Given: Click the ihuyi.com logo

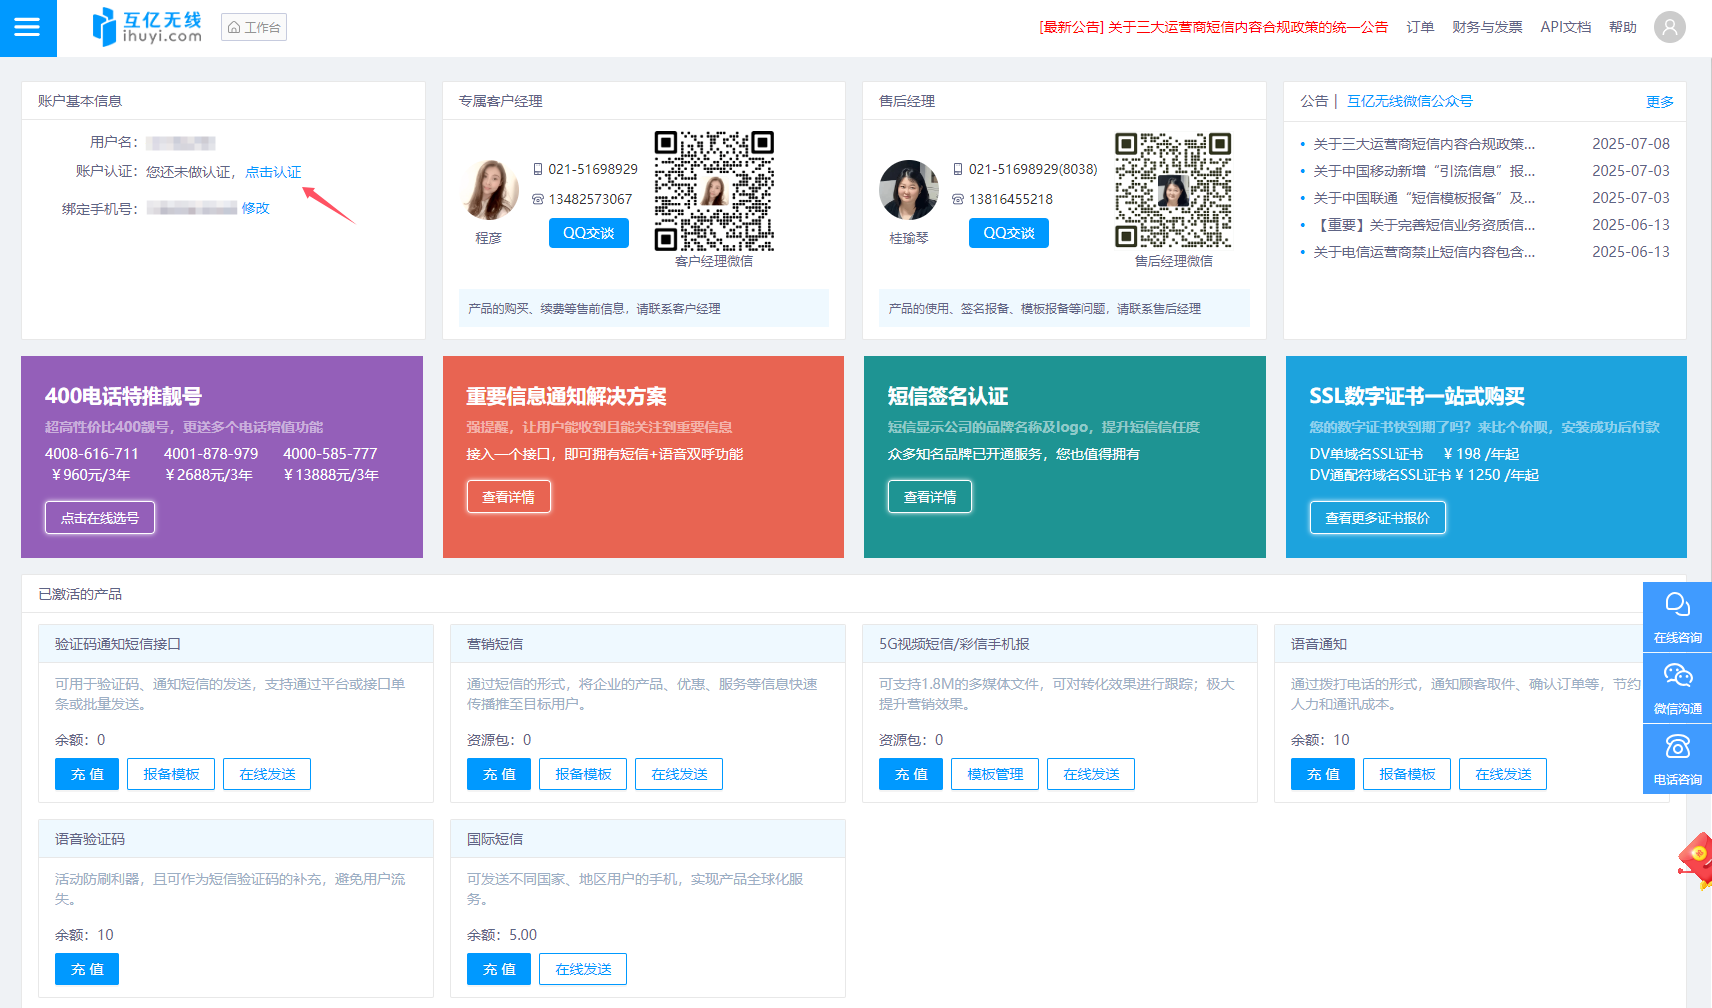Looking at the screenshot, I should tap(147, 27).
